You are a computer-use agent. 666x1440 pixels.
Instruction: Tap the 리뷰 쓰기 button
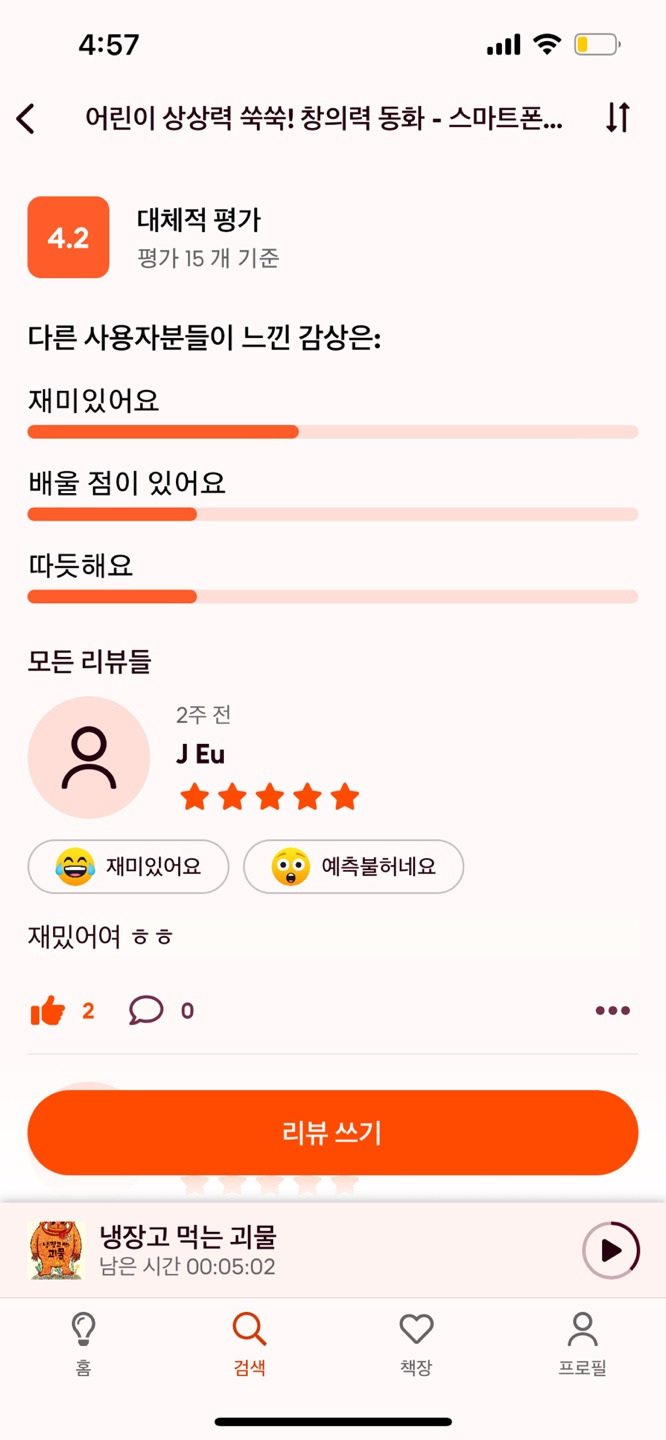[333, 1133]
